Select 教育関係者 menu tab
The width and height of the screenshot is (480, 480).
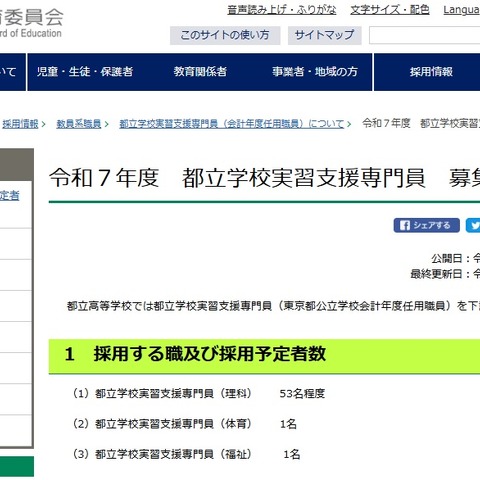click(x=200, y=72)
